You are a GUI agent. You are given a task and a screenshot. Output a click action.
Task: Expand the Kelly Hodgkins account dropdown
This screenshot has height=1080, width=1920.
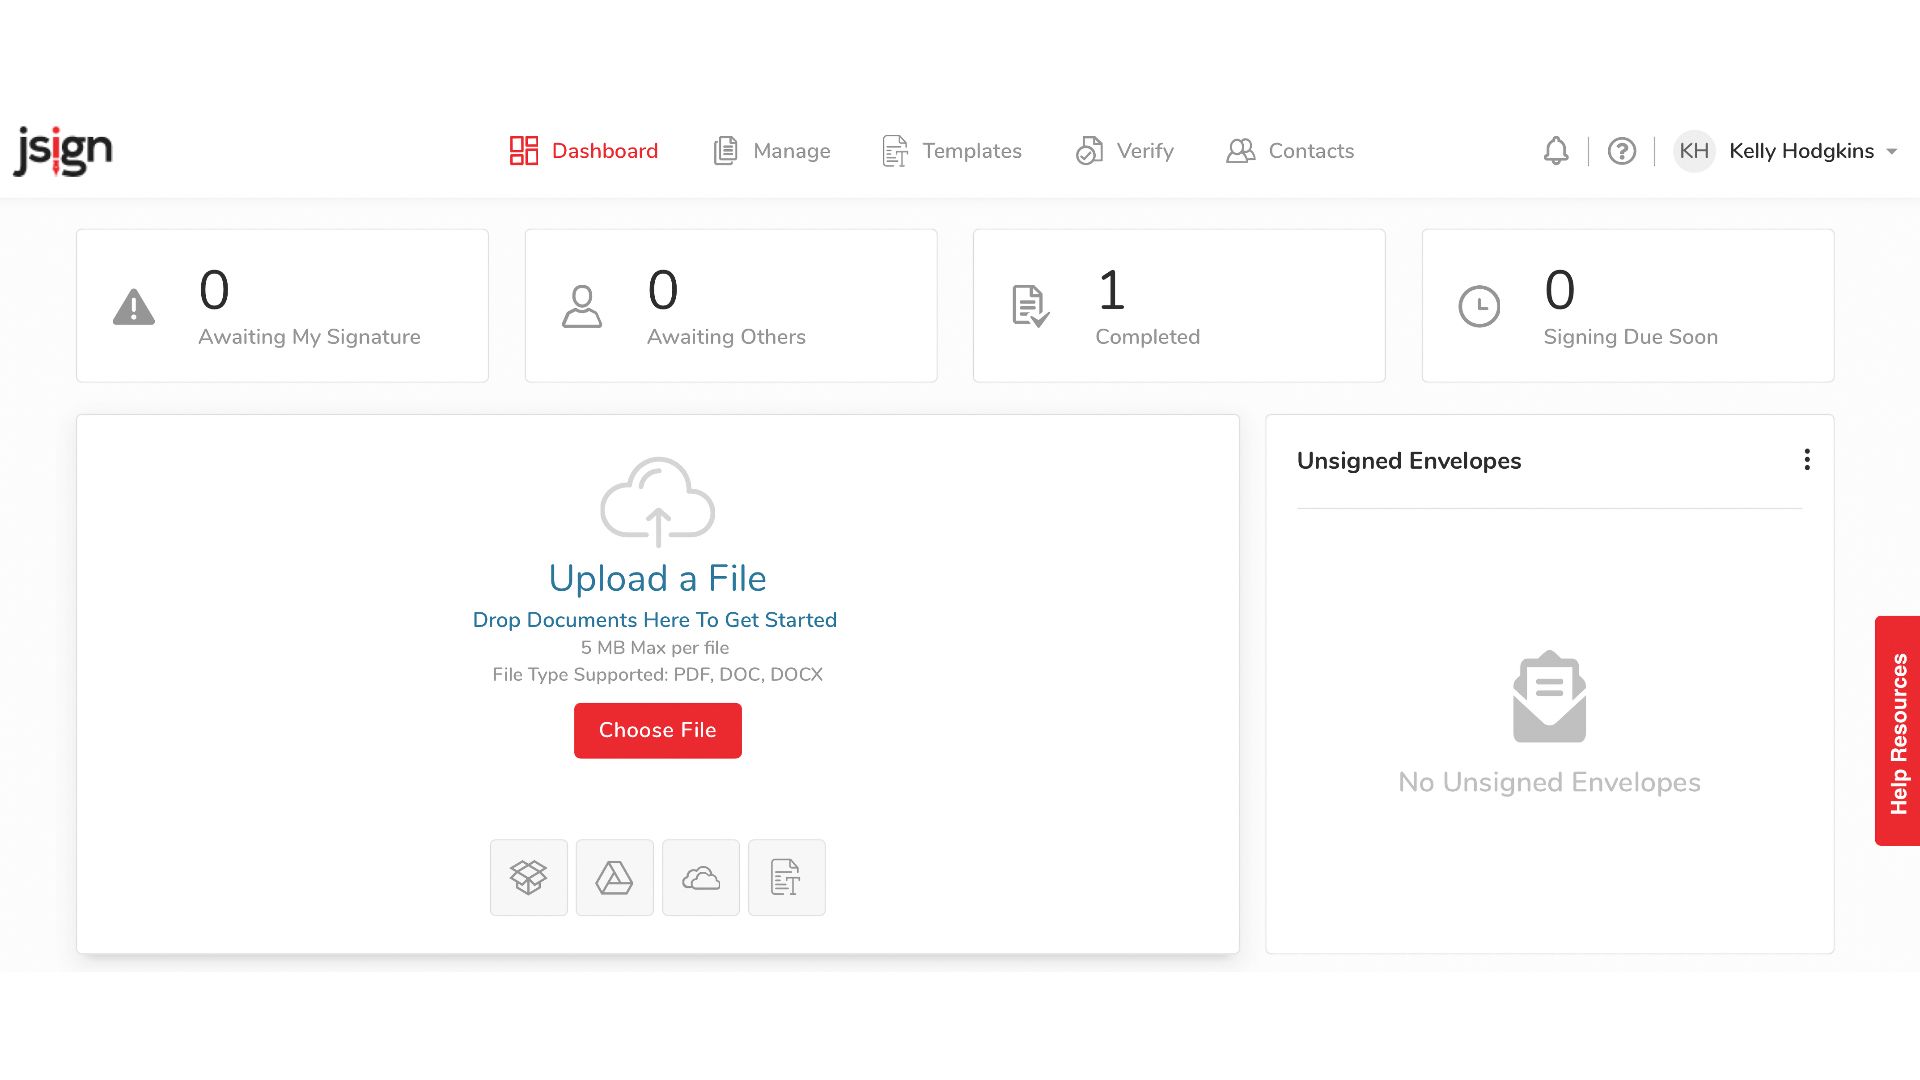click(x=1891, y=152)
